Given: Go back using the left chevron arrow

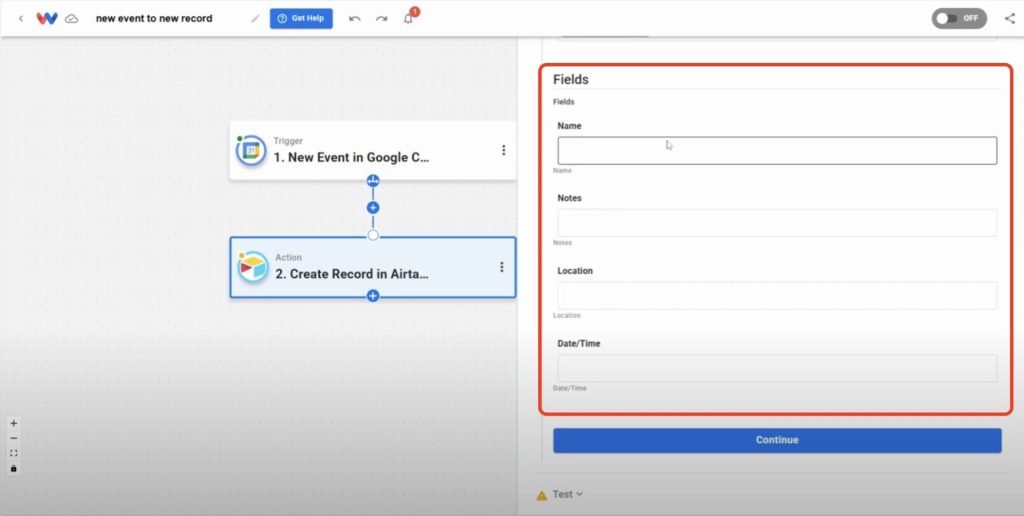Looking at the screenshot, I should pyautogui.click(x=21, y=18).
